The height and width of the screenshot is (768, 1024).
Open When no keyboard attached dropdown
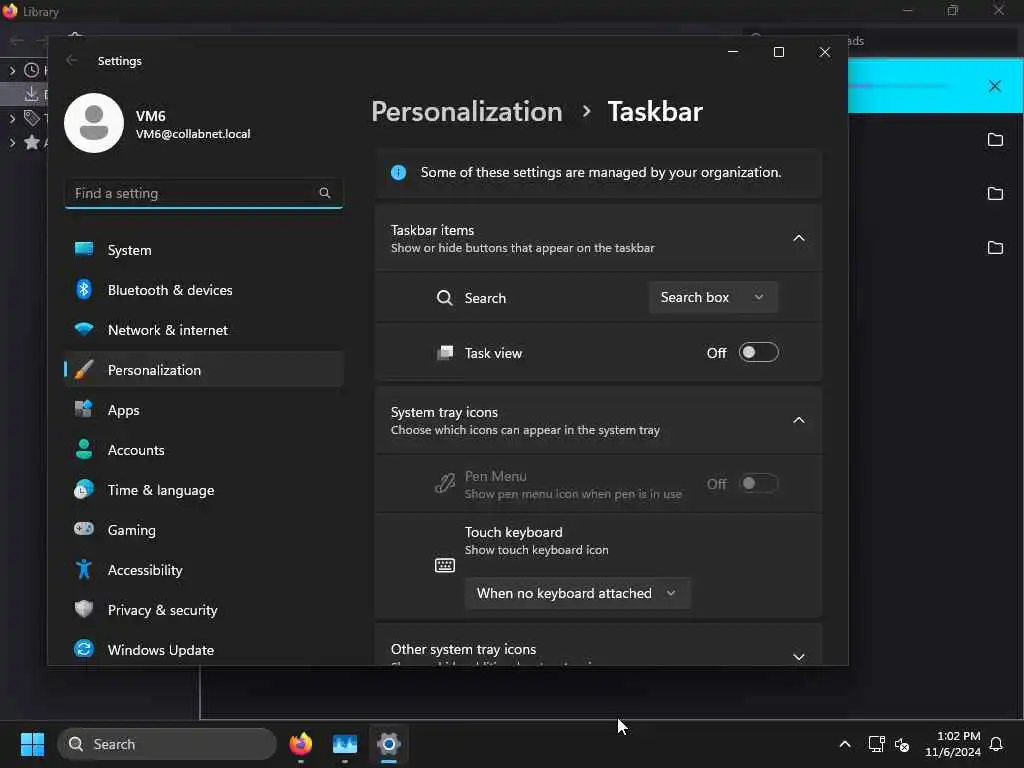(577, 593)
